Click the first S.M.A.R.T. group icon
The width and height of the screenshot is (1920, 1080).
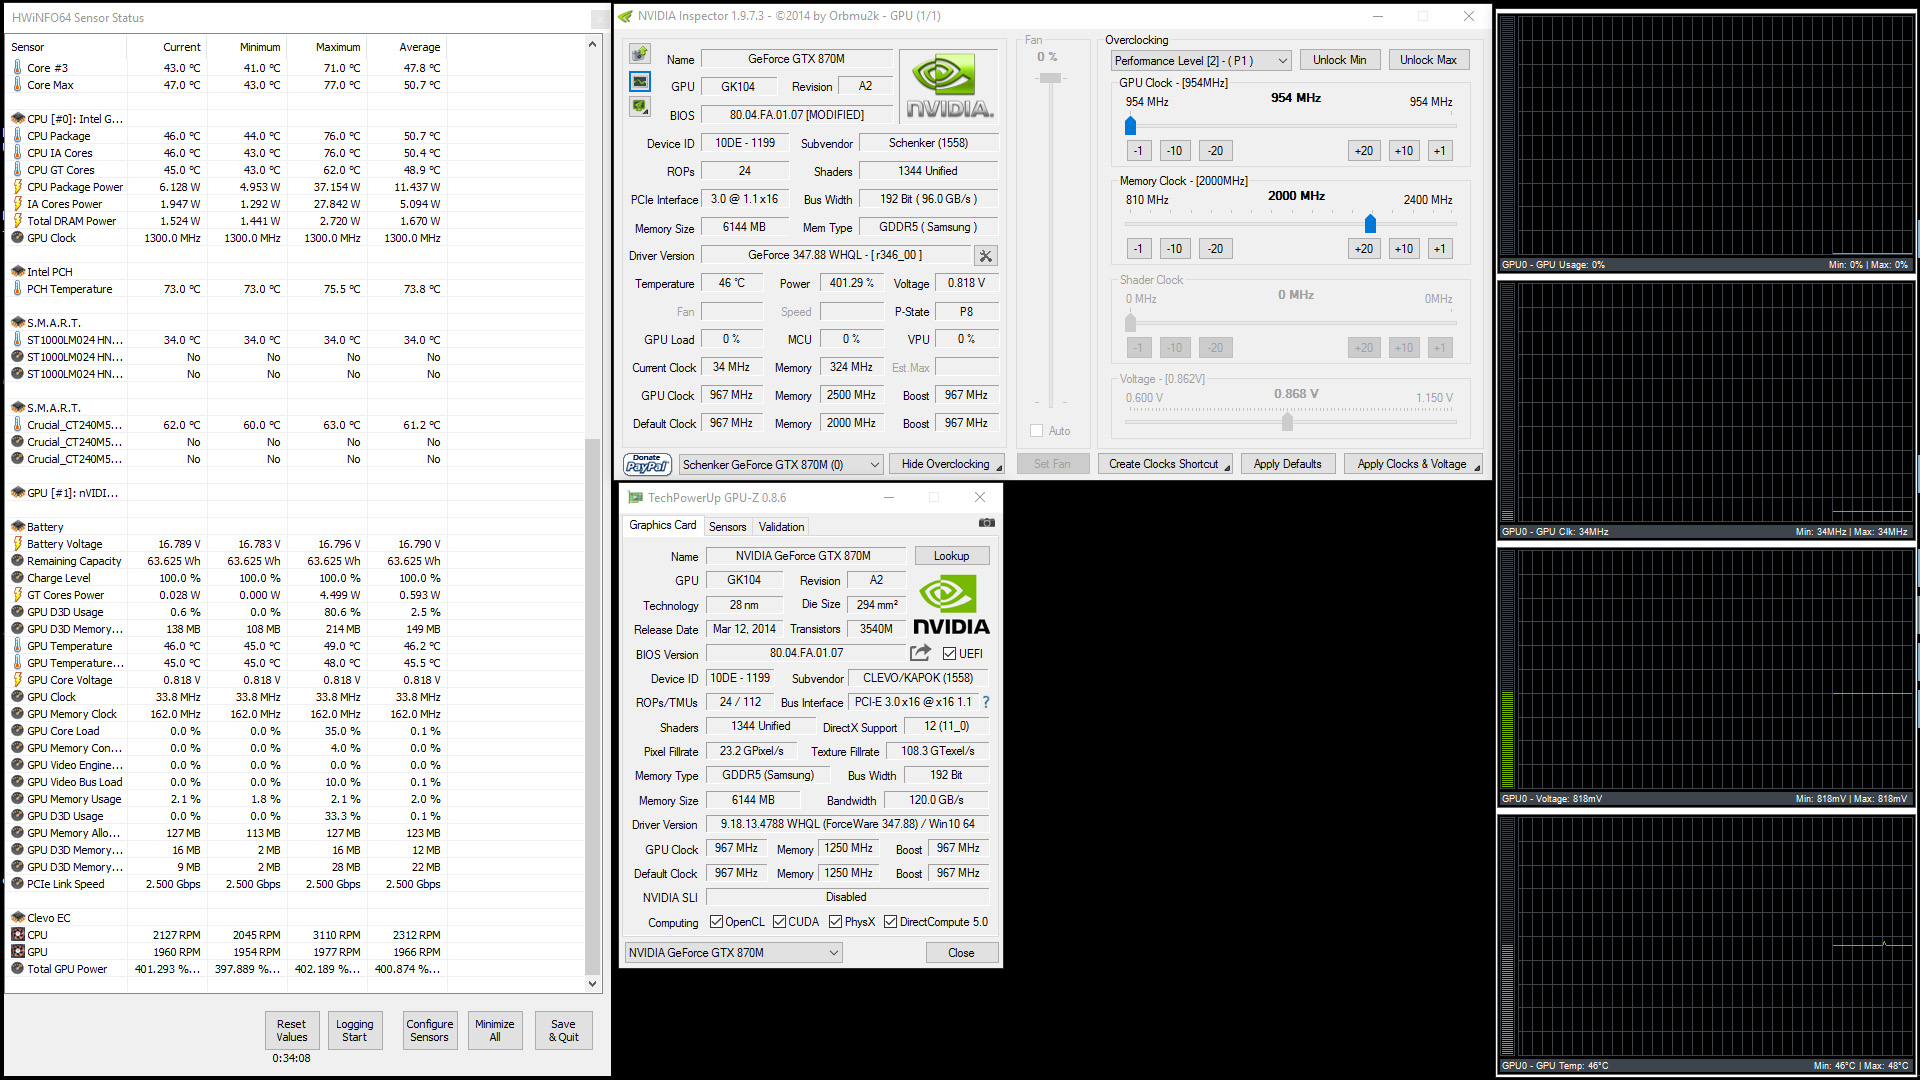coord(18,323)
